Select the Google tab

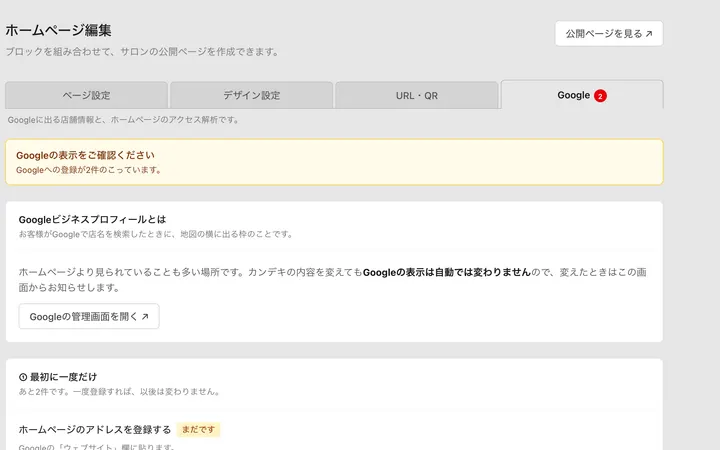pos(582,95)
